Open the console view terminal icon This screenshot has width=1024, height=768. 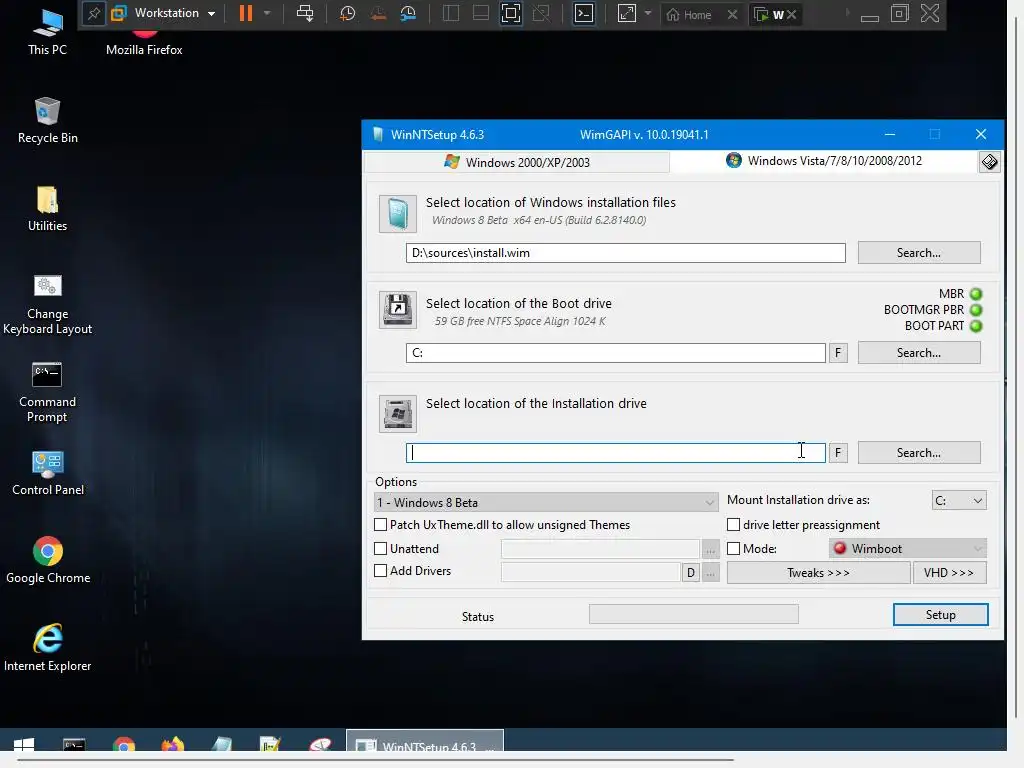coord(584,14)
